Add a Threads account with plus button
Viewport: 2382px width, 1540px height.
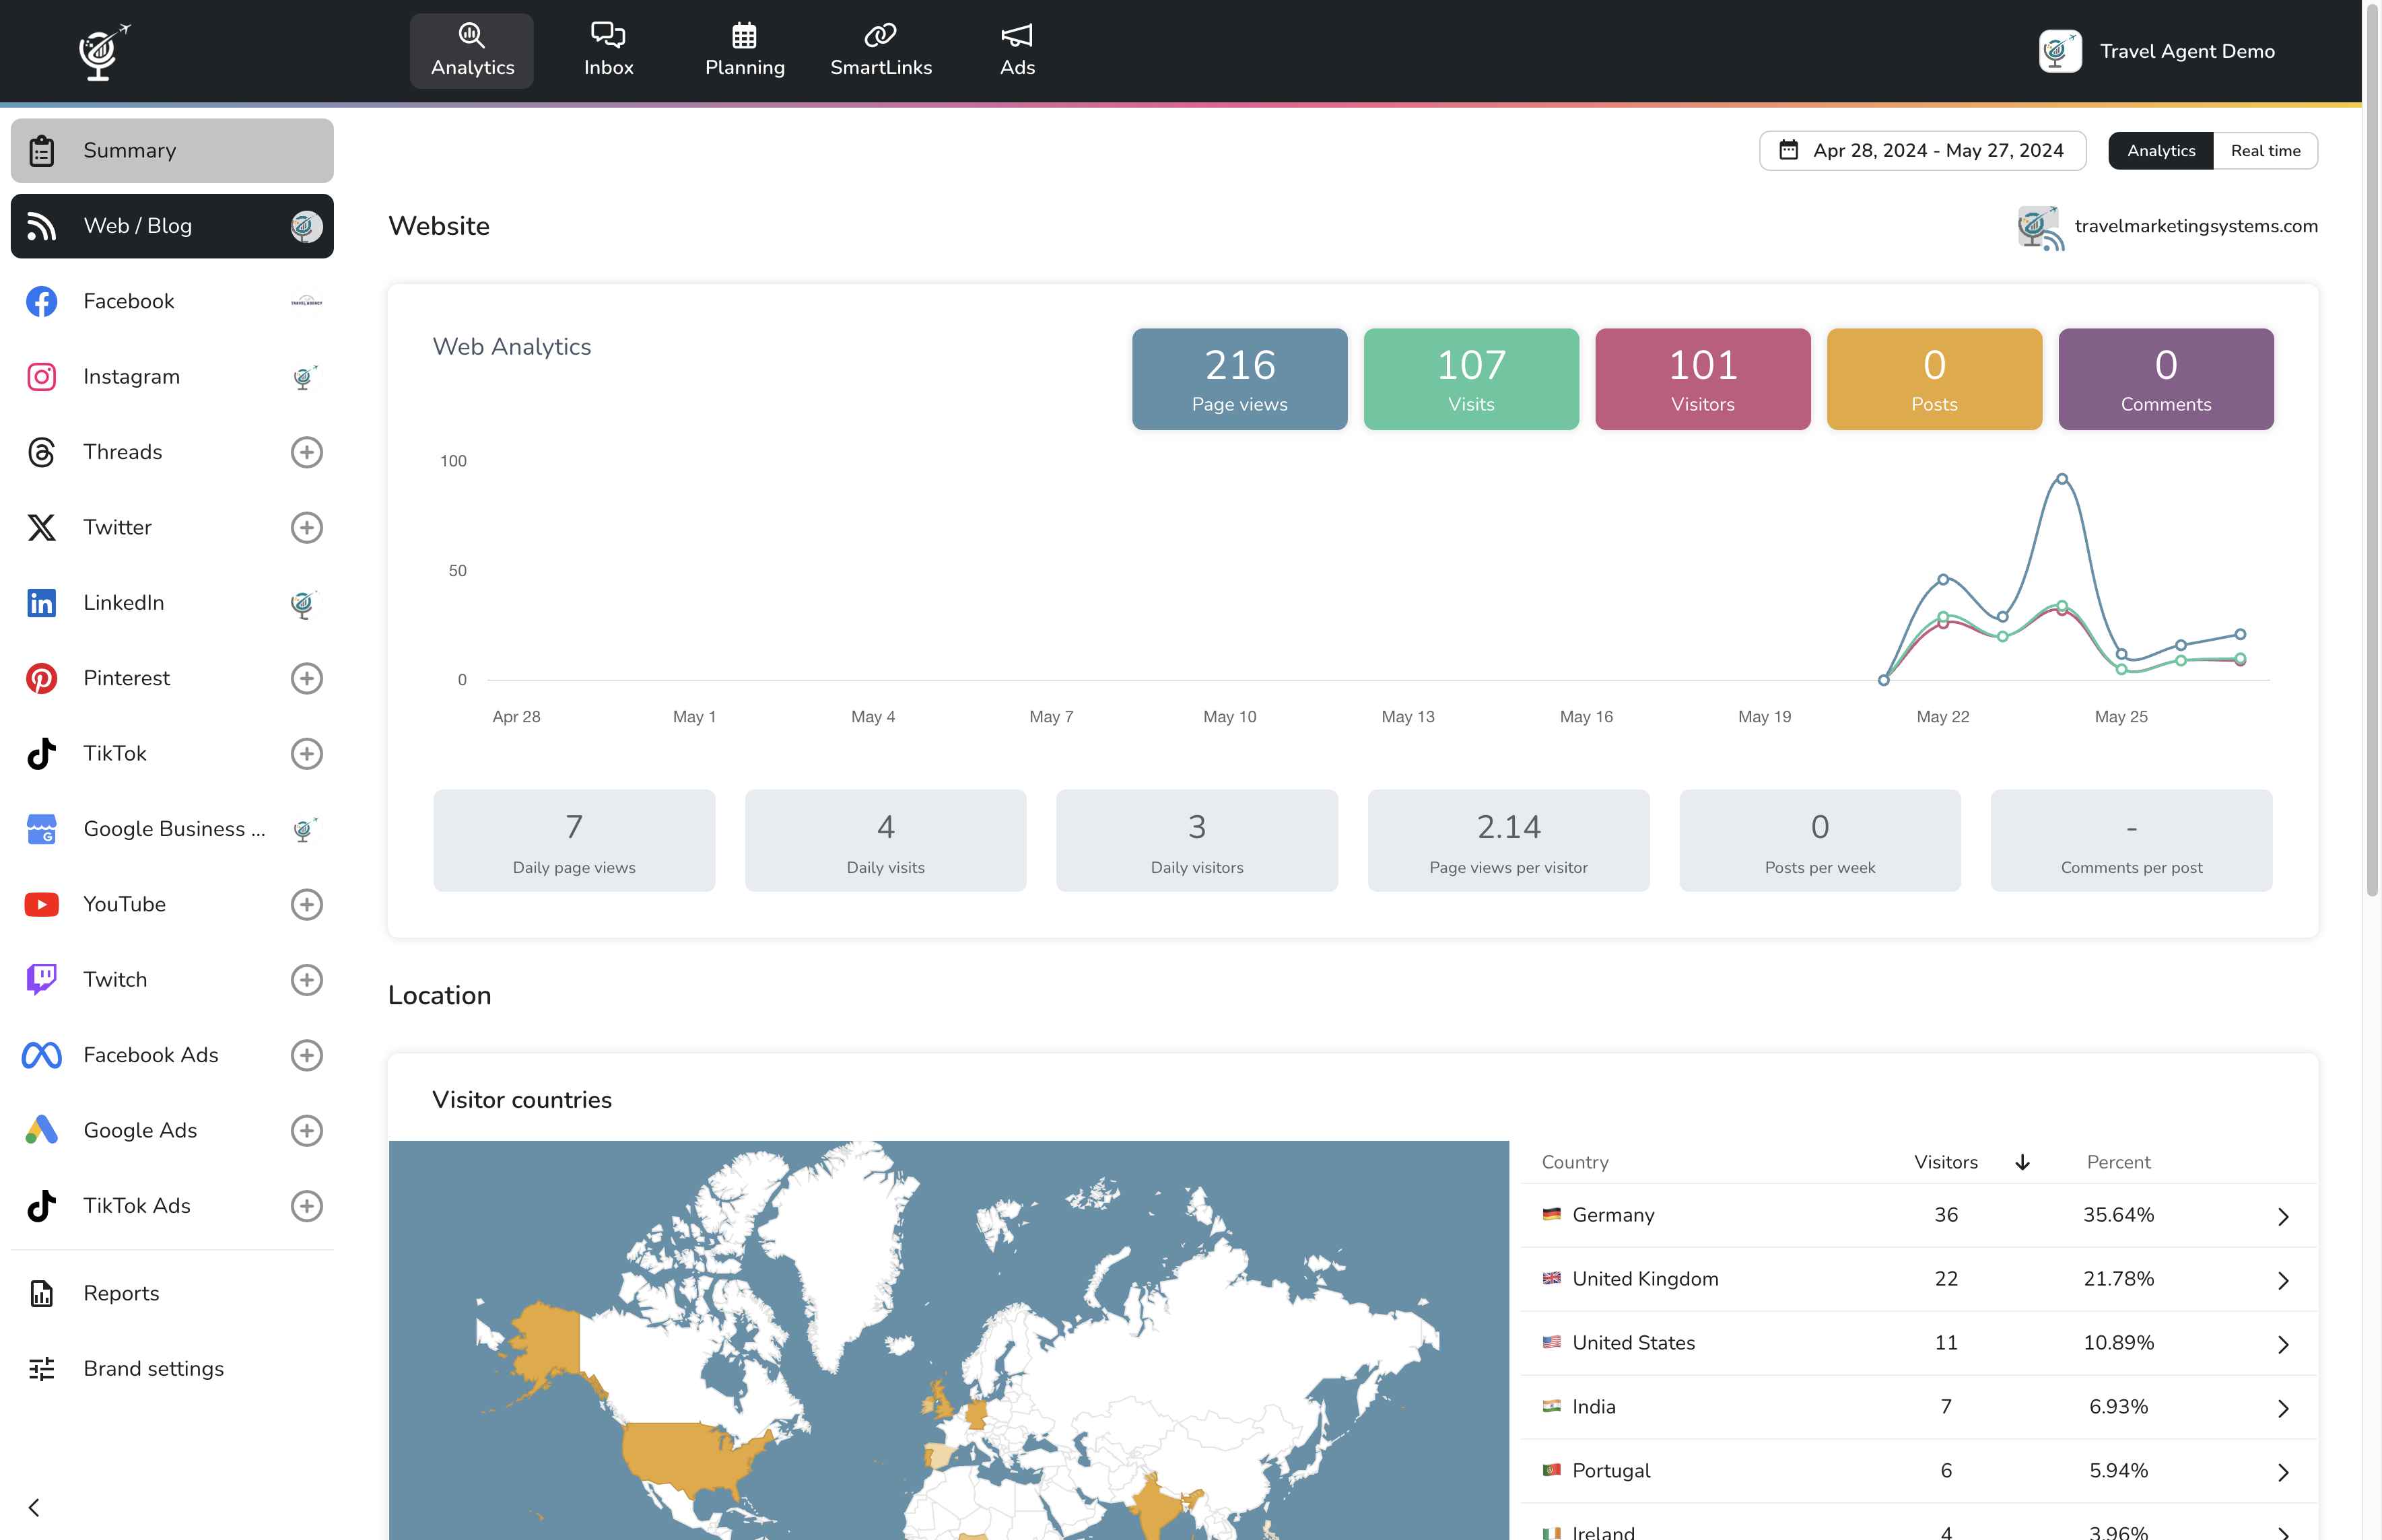[306, 452]
